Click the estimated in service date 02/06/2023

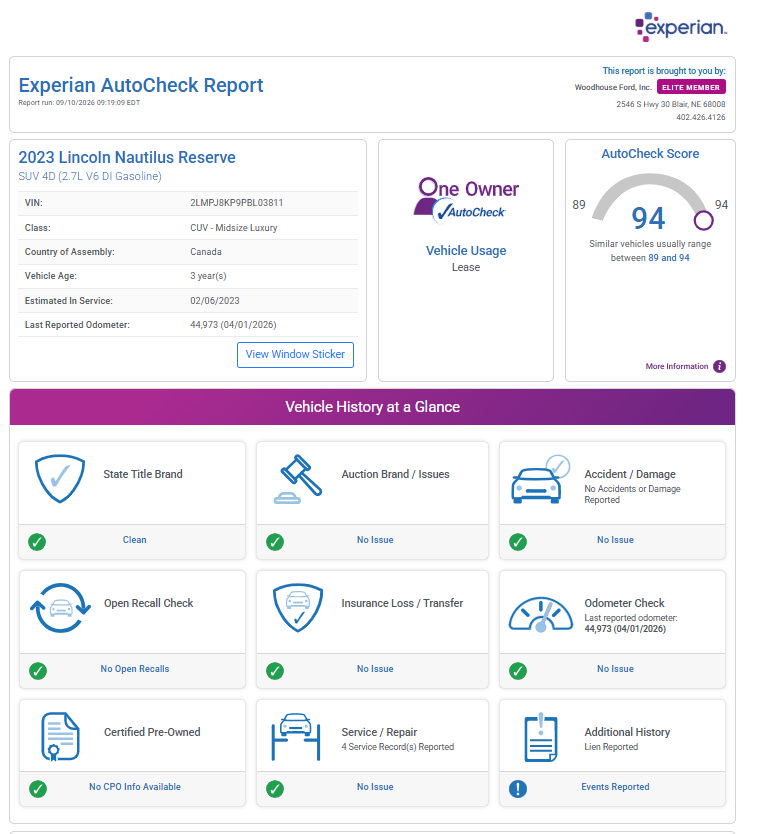(x=215, y=301)
